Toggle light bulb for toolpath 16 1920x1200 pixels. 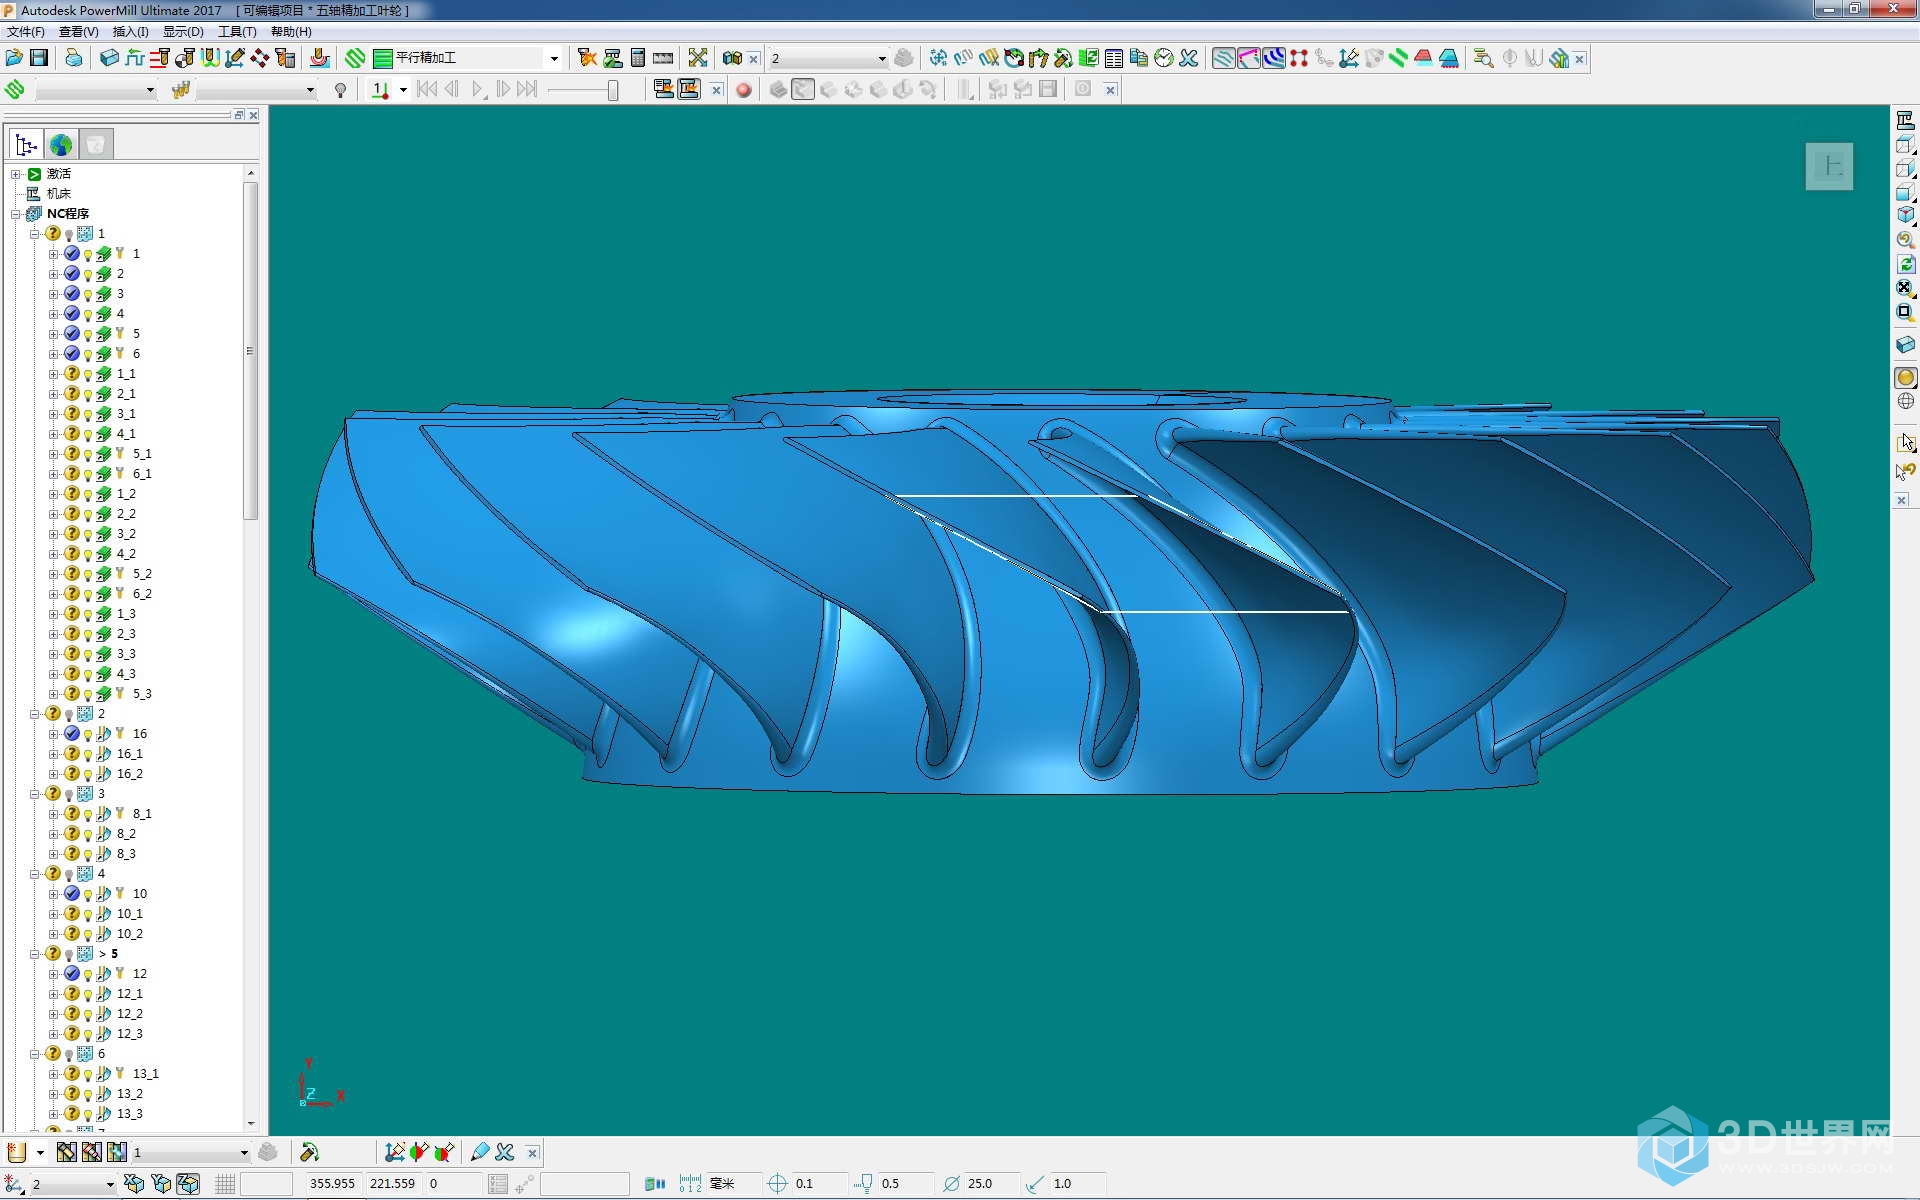click(88, 735)
